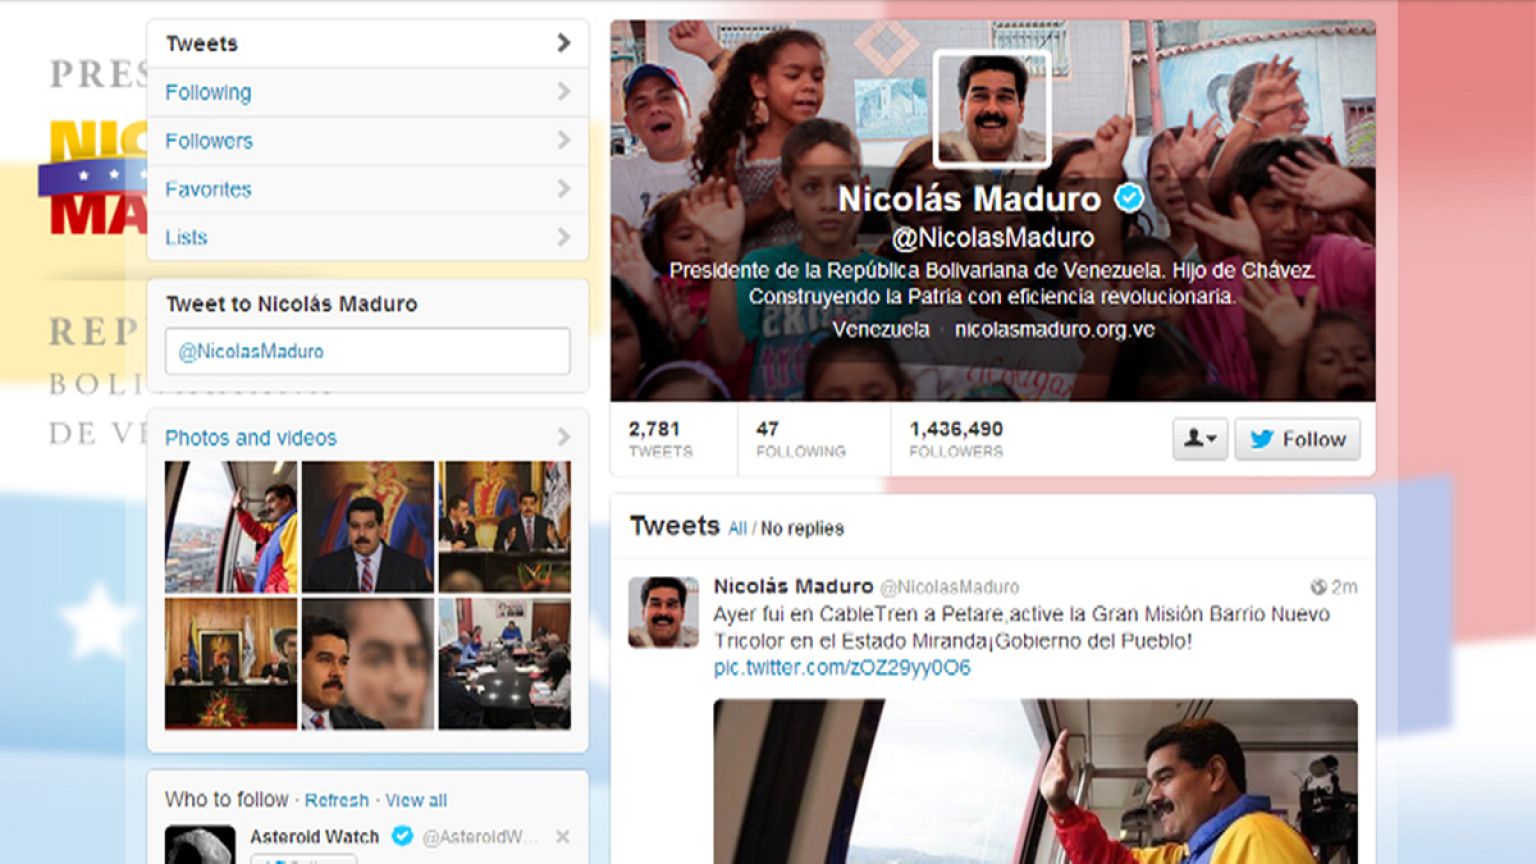1536x864 pixels.
Task: Open the Tweets menu item
Action: [368, 43]
